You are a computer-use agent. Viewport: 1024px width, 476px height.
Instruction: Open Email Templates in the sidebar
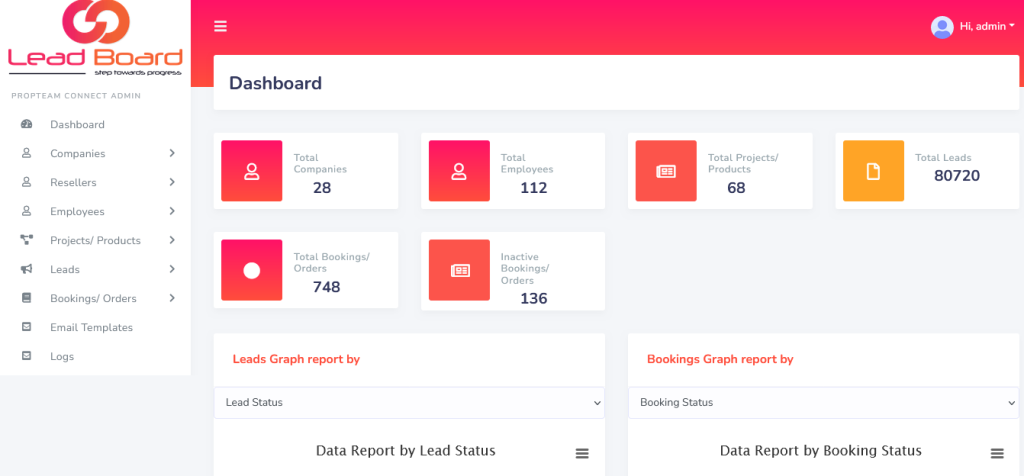(91, 328)
